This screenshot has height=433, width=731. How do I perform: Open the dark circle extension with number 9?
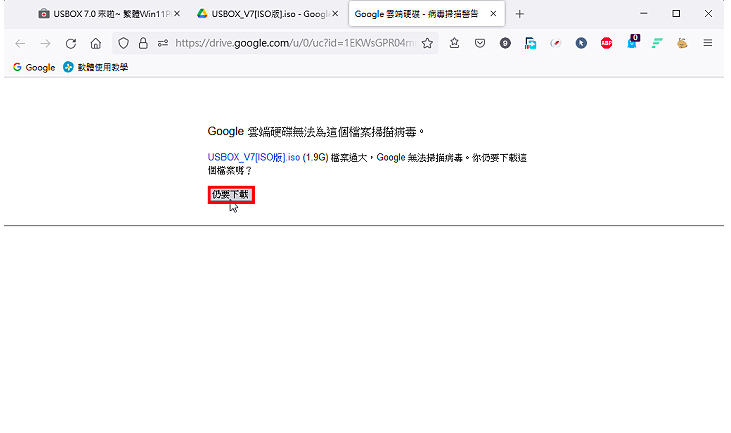(505, 43)
